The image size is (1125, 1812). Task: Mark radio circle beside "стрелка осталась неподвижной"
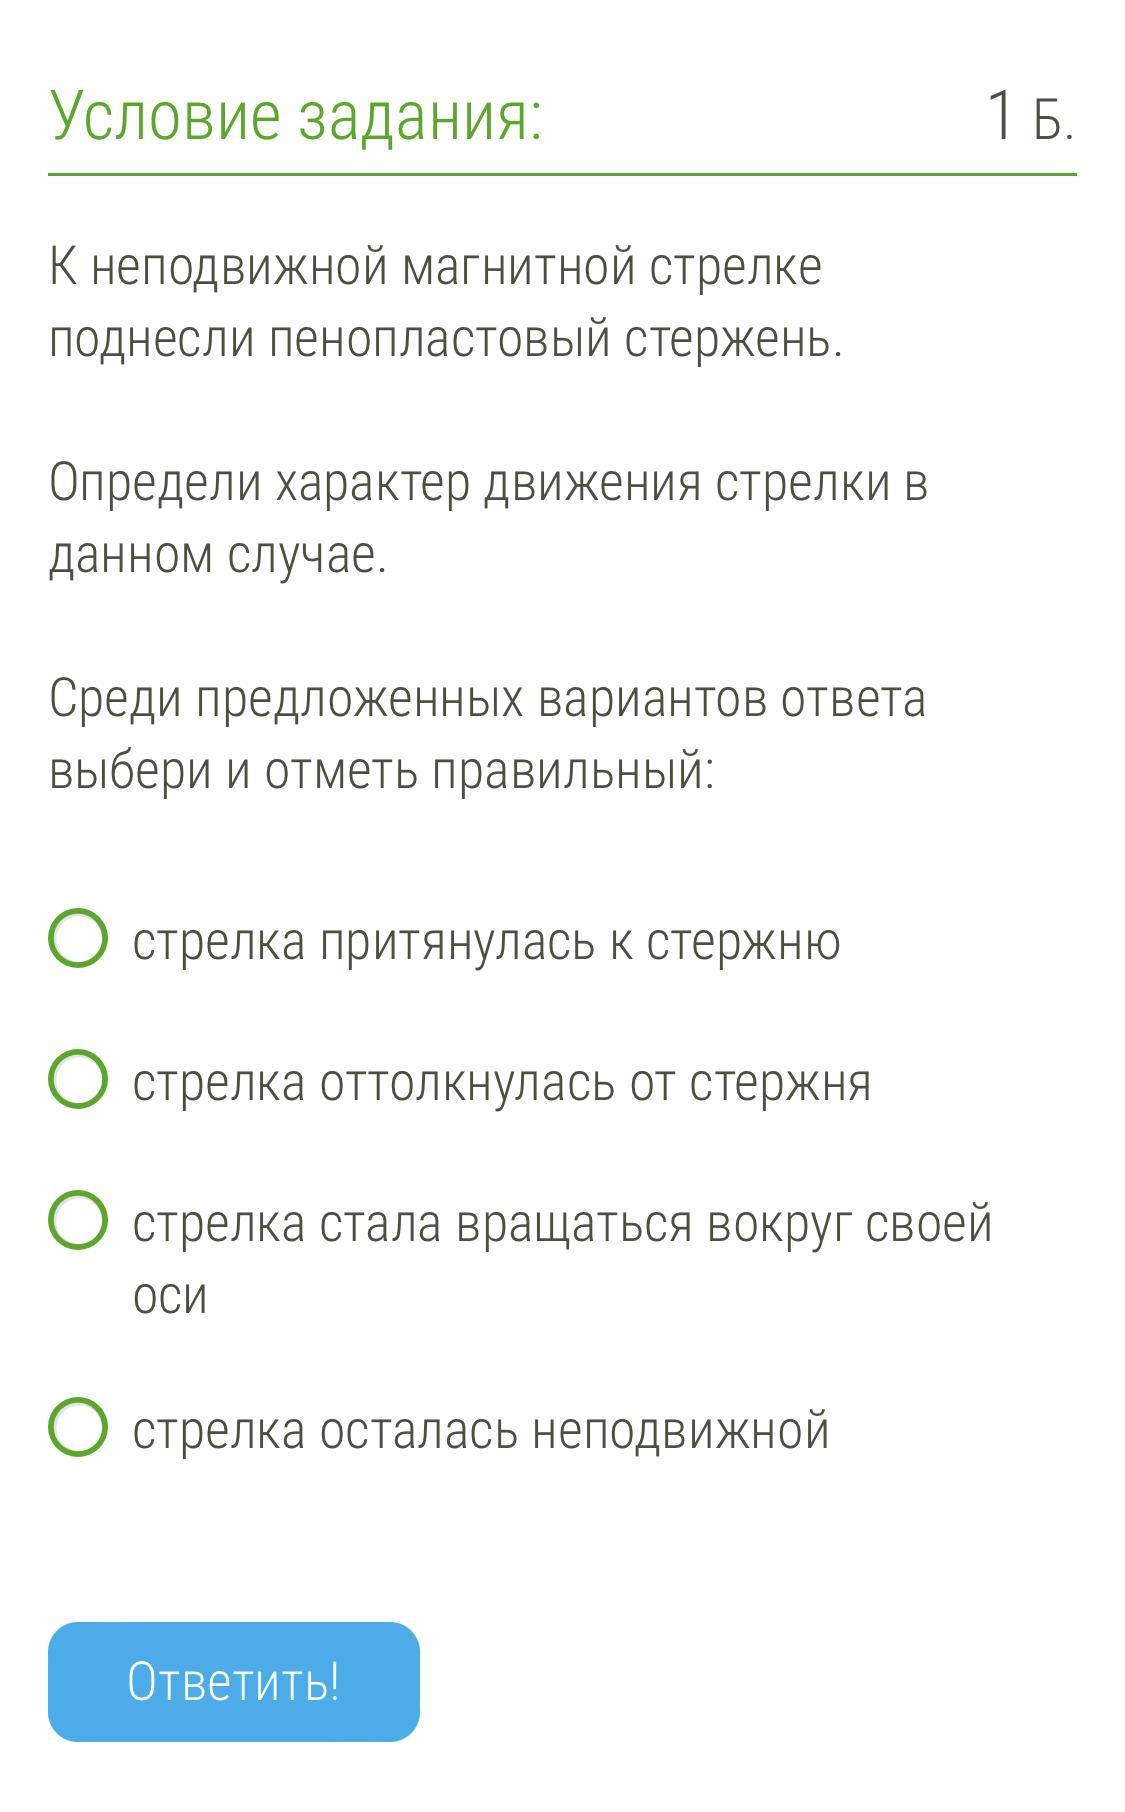pyautogui.click(x=78, y=1427)
